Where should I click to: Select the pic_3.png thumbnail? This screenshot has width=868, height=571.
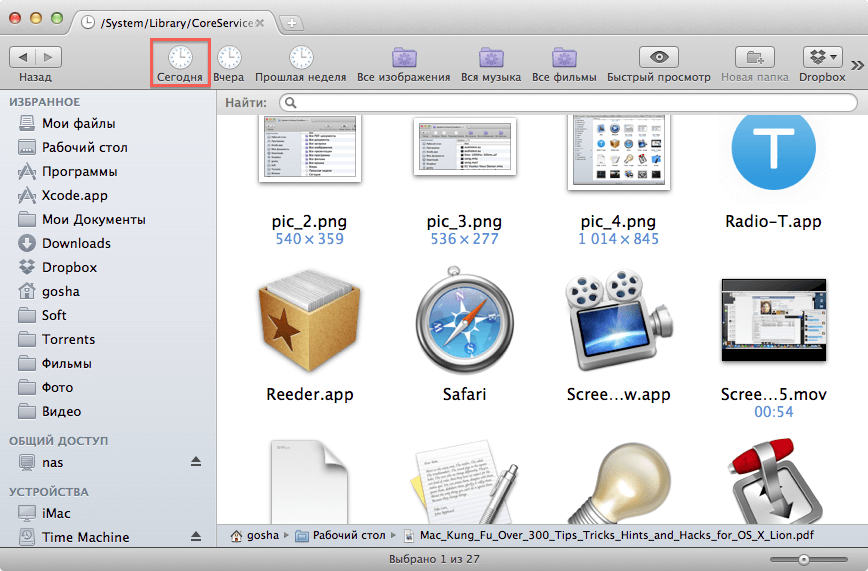(464, 146)
